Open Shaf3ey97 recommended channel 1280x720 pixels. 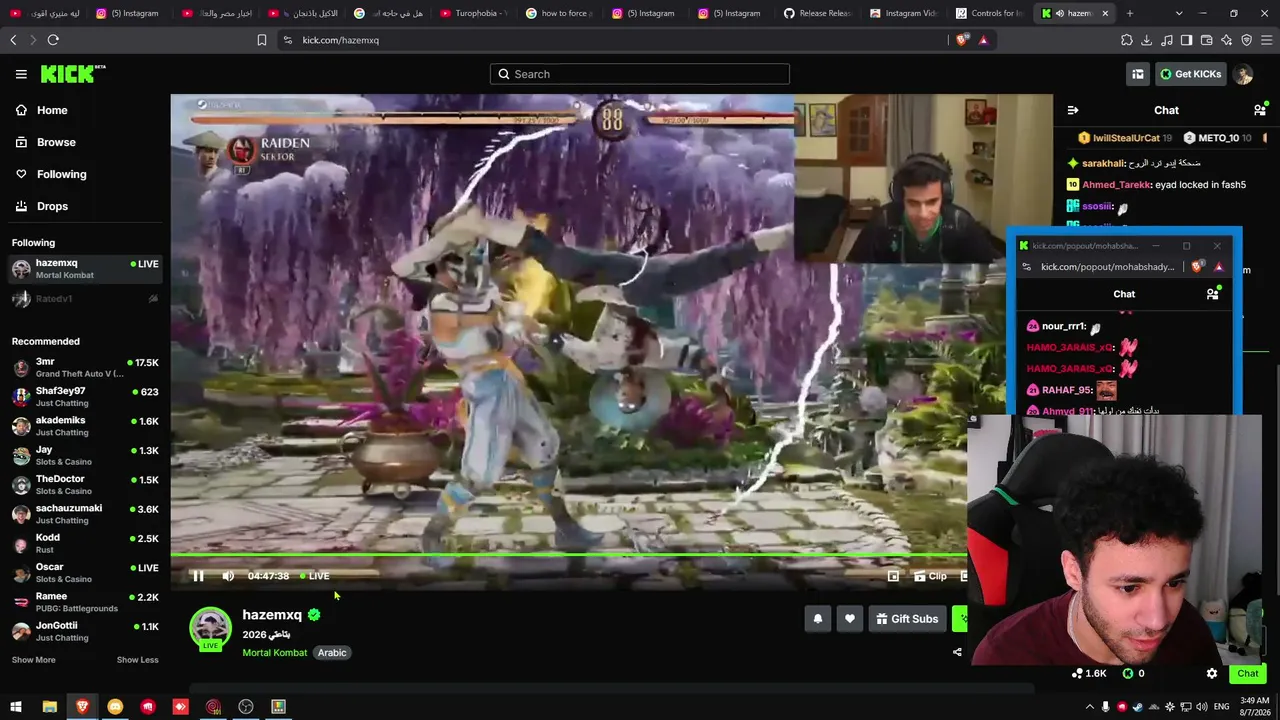[x=85, y=397]
